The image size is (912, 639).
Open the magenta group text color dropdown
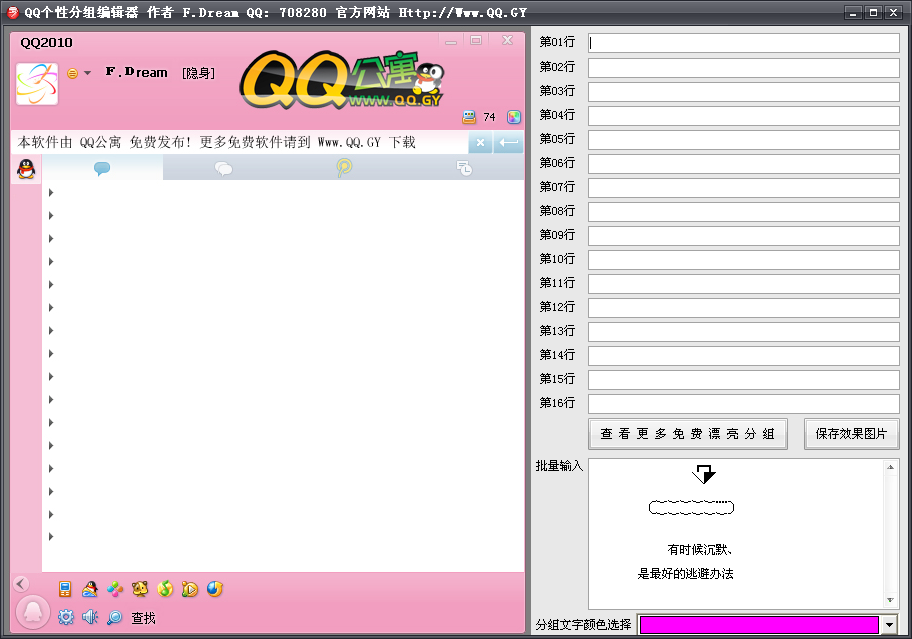tap(889, 625)
